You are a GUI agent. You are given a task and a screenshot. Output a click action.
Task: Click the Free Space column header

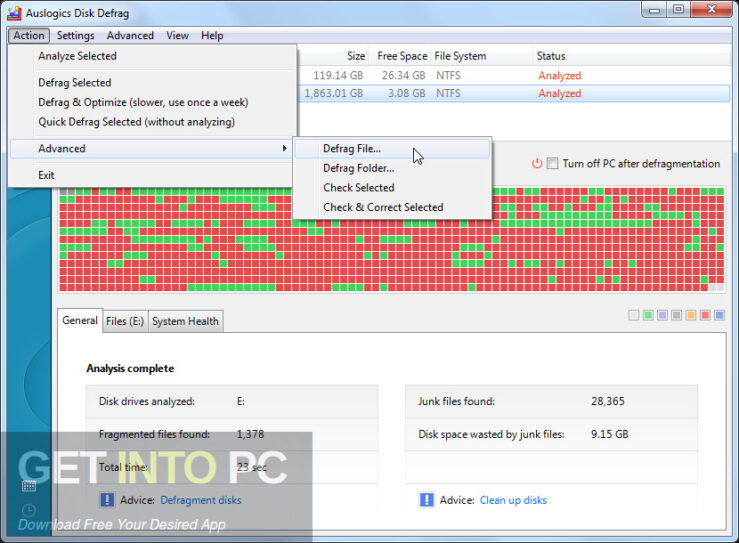402,56
